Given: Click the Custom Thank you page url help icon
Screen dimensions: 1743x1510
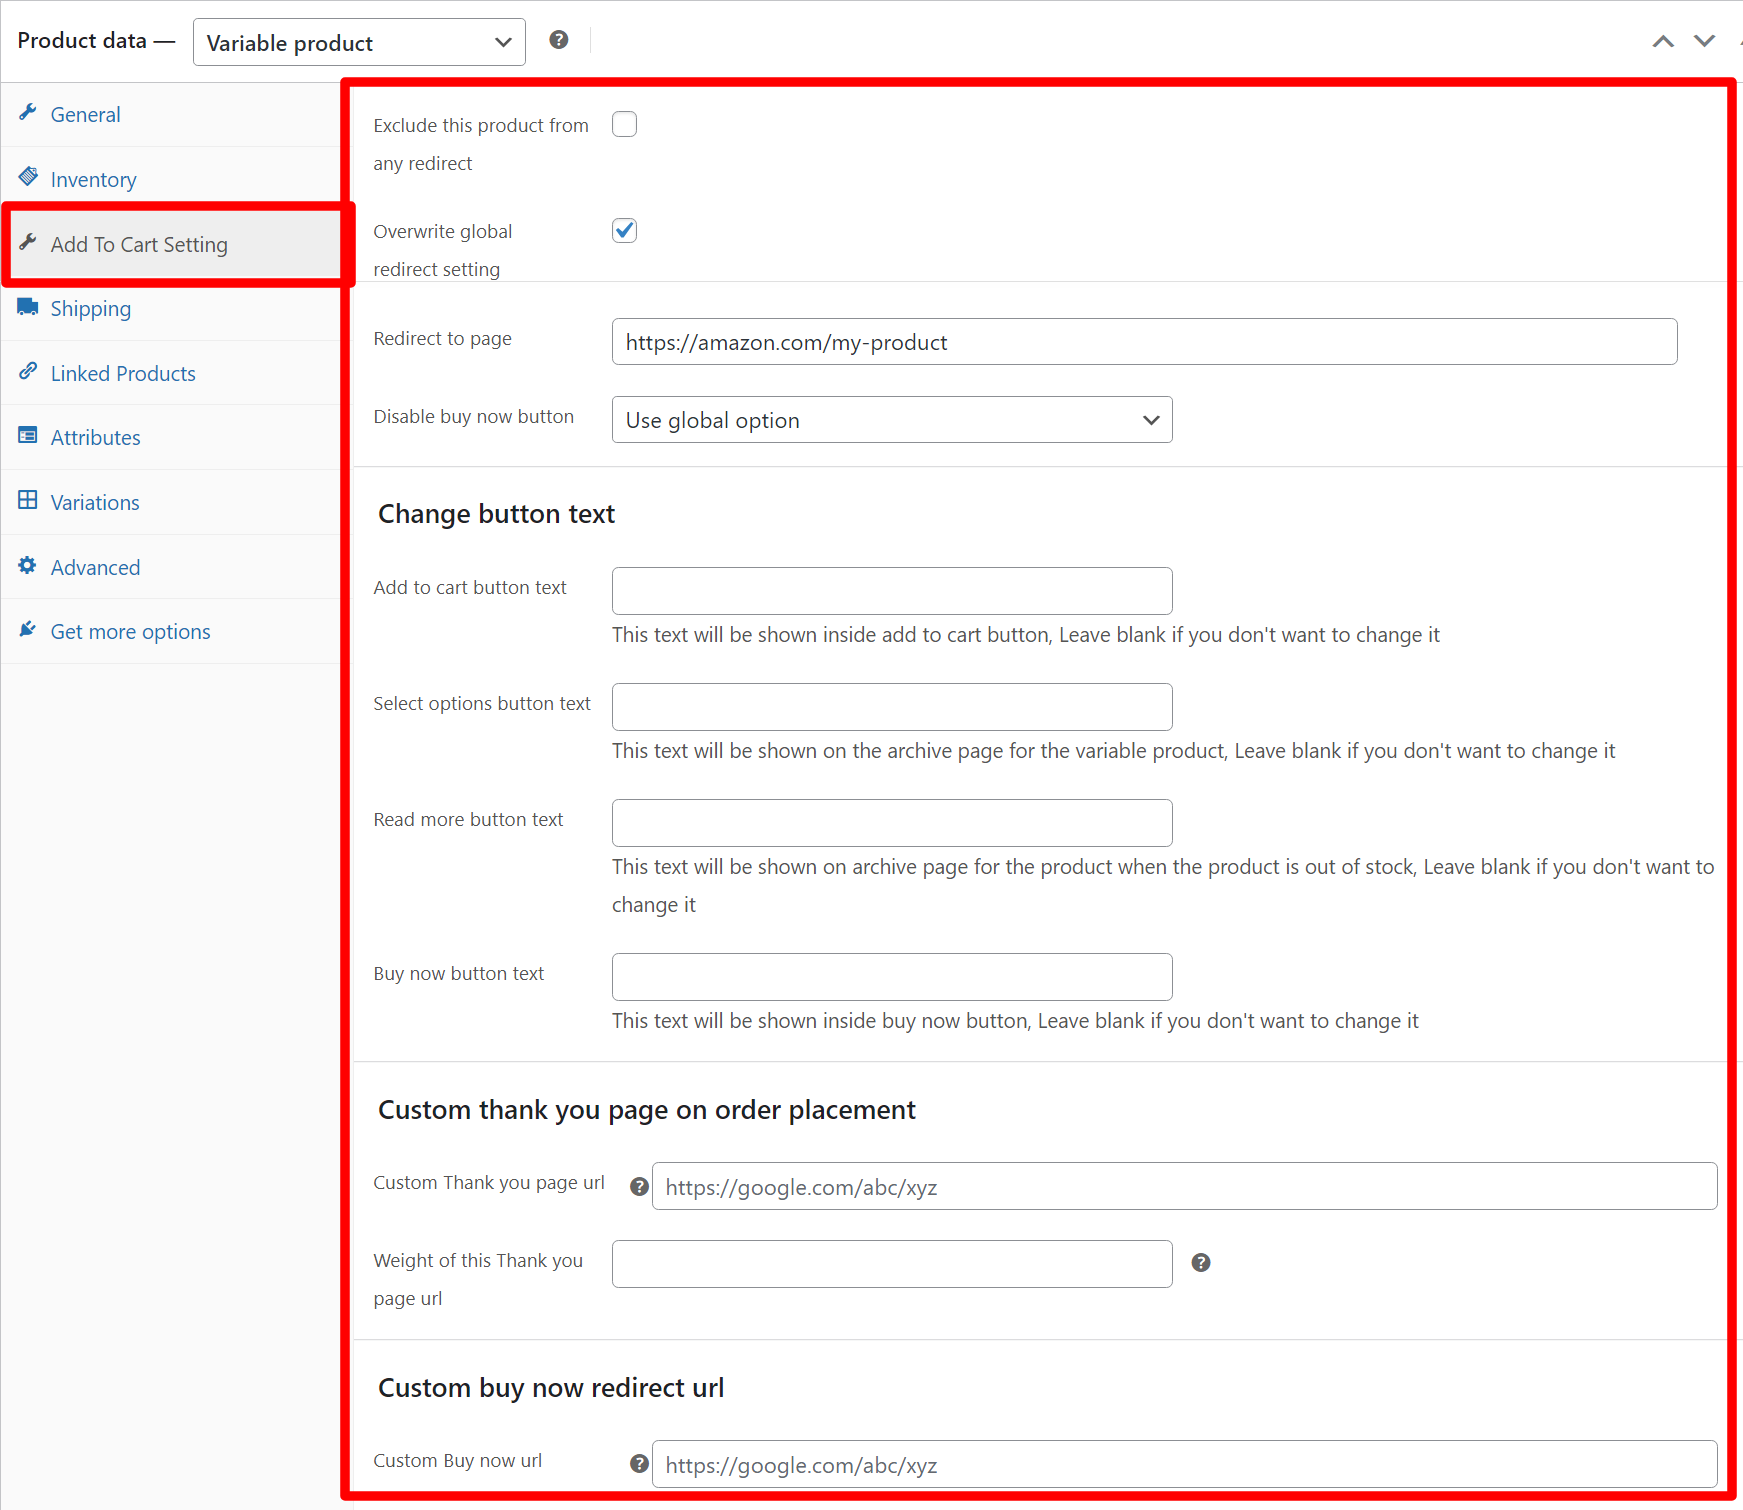Looking at the screenshot, I should point(639,1187).
